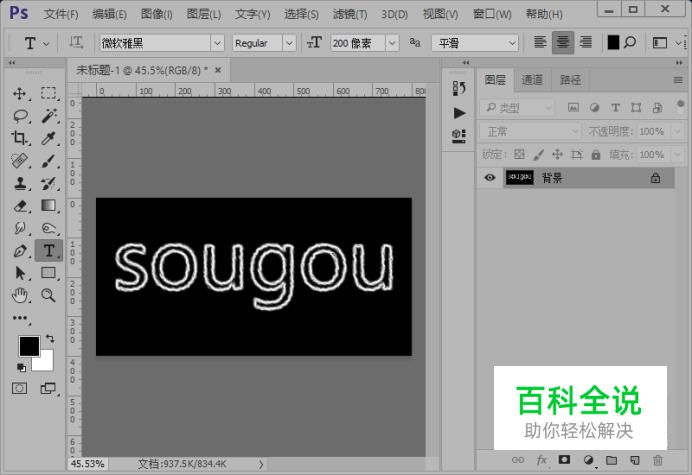
Task: Open the layer filter type dropdown
Action: tap(517, 107)
